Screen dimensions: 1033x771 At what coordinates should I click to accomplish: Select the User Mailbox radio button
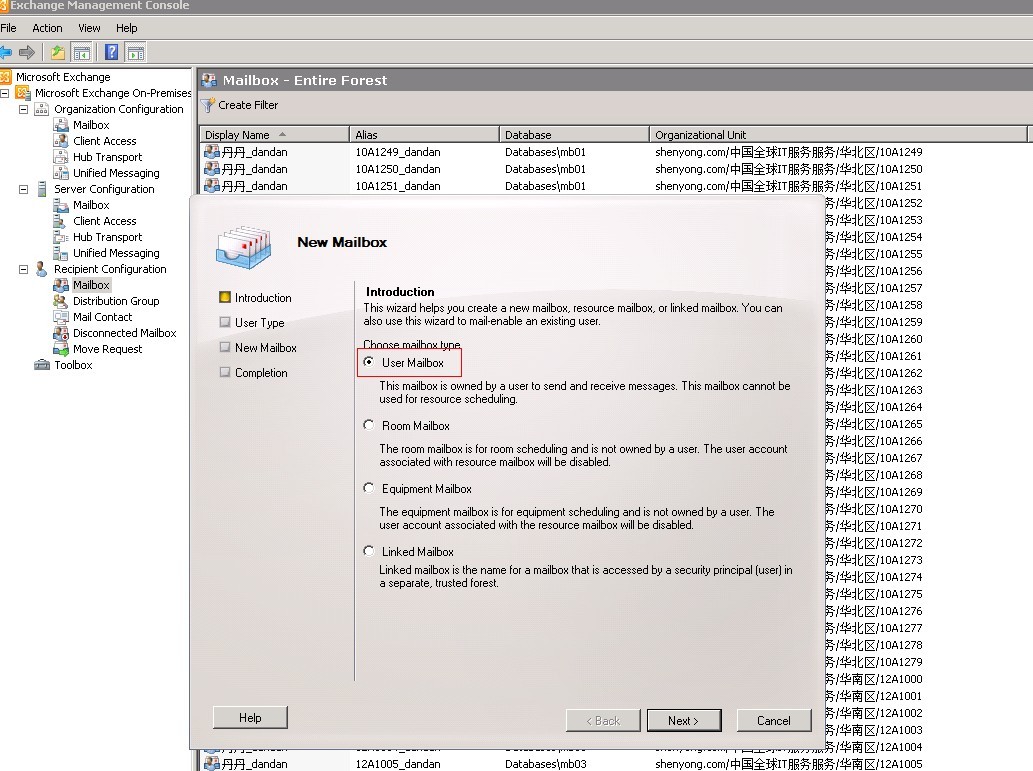tap(369, 362)
